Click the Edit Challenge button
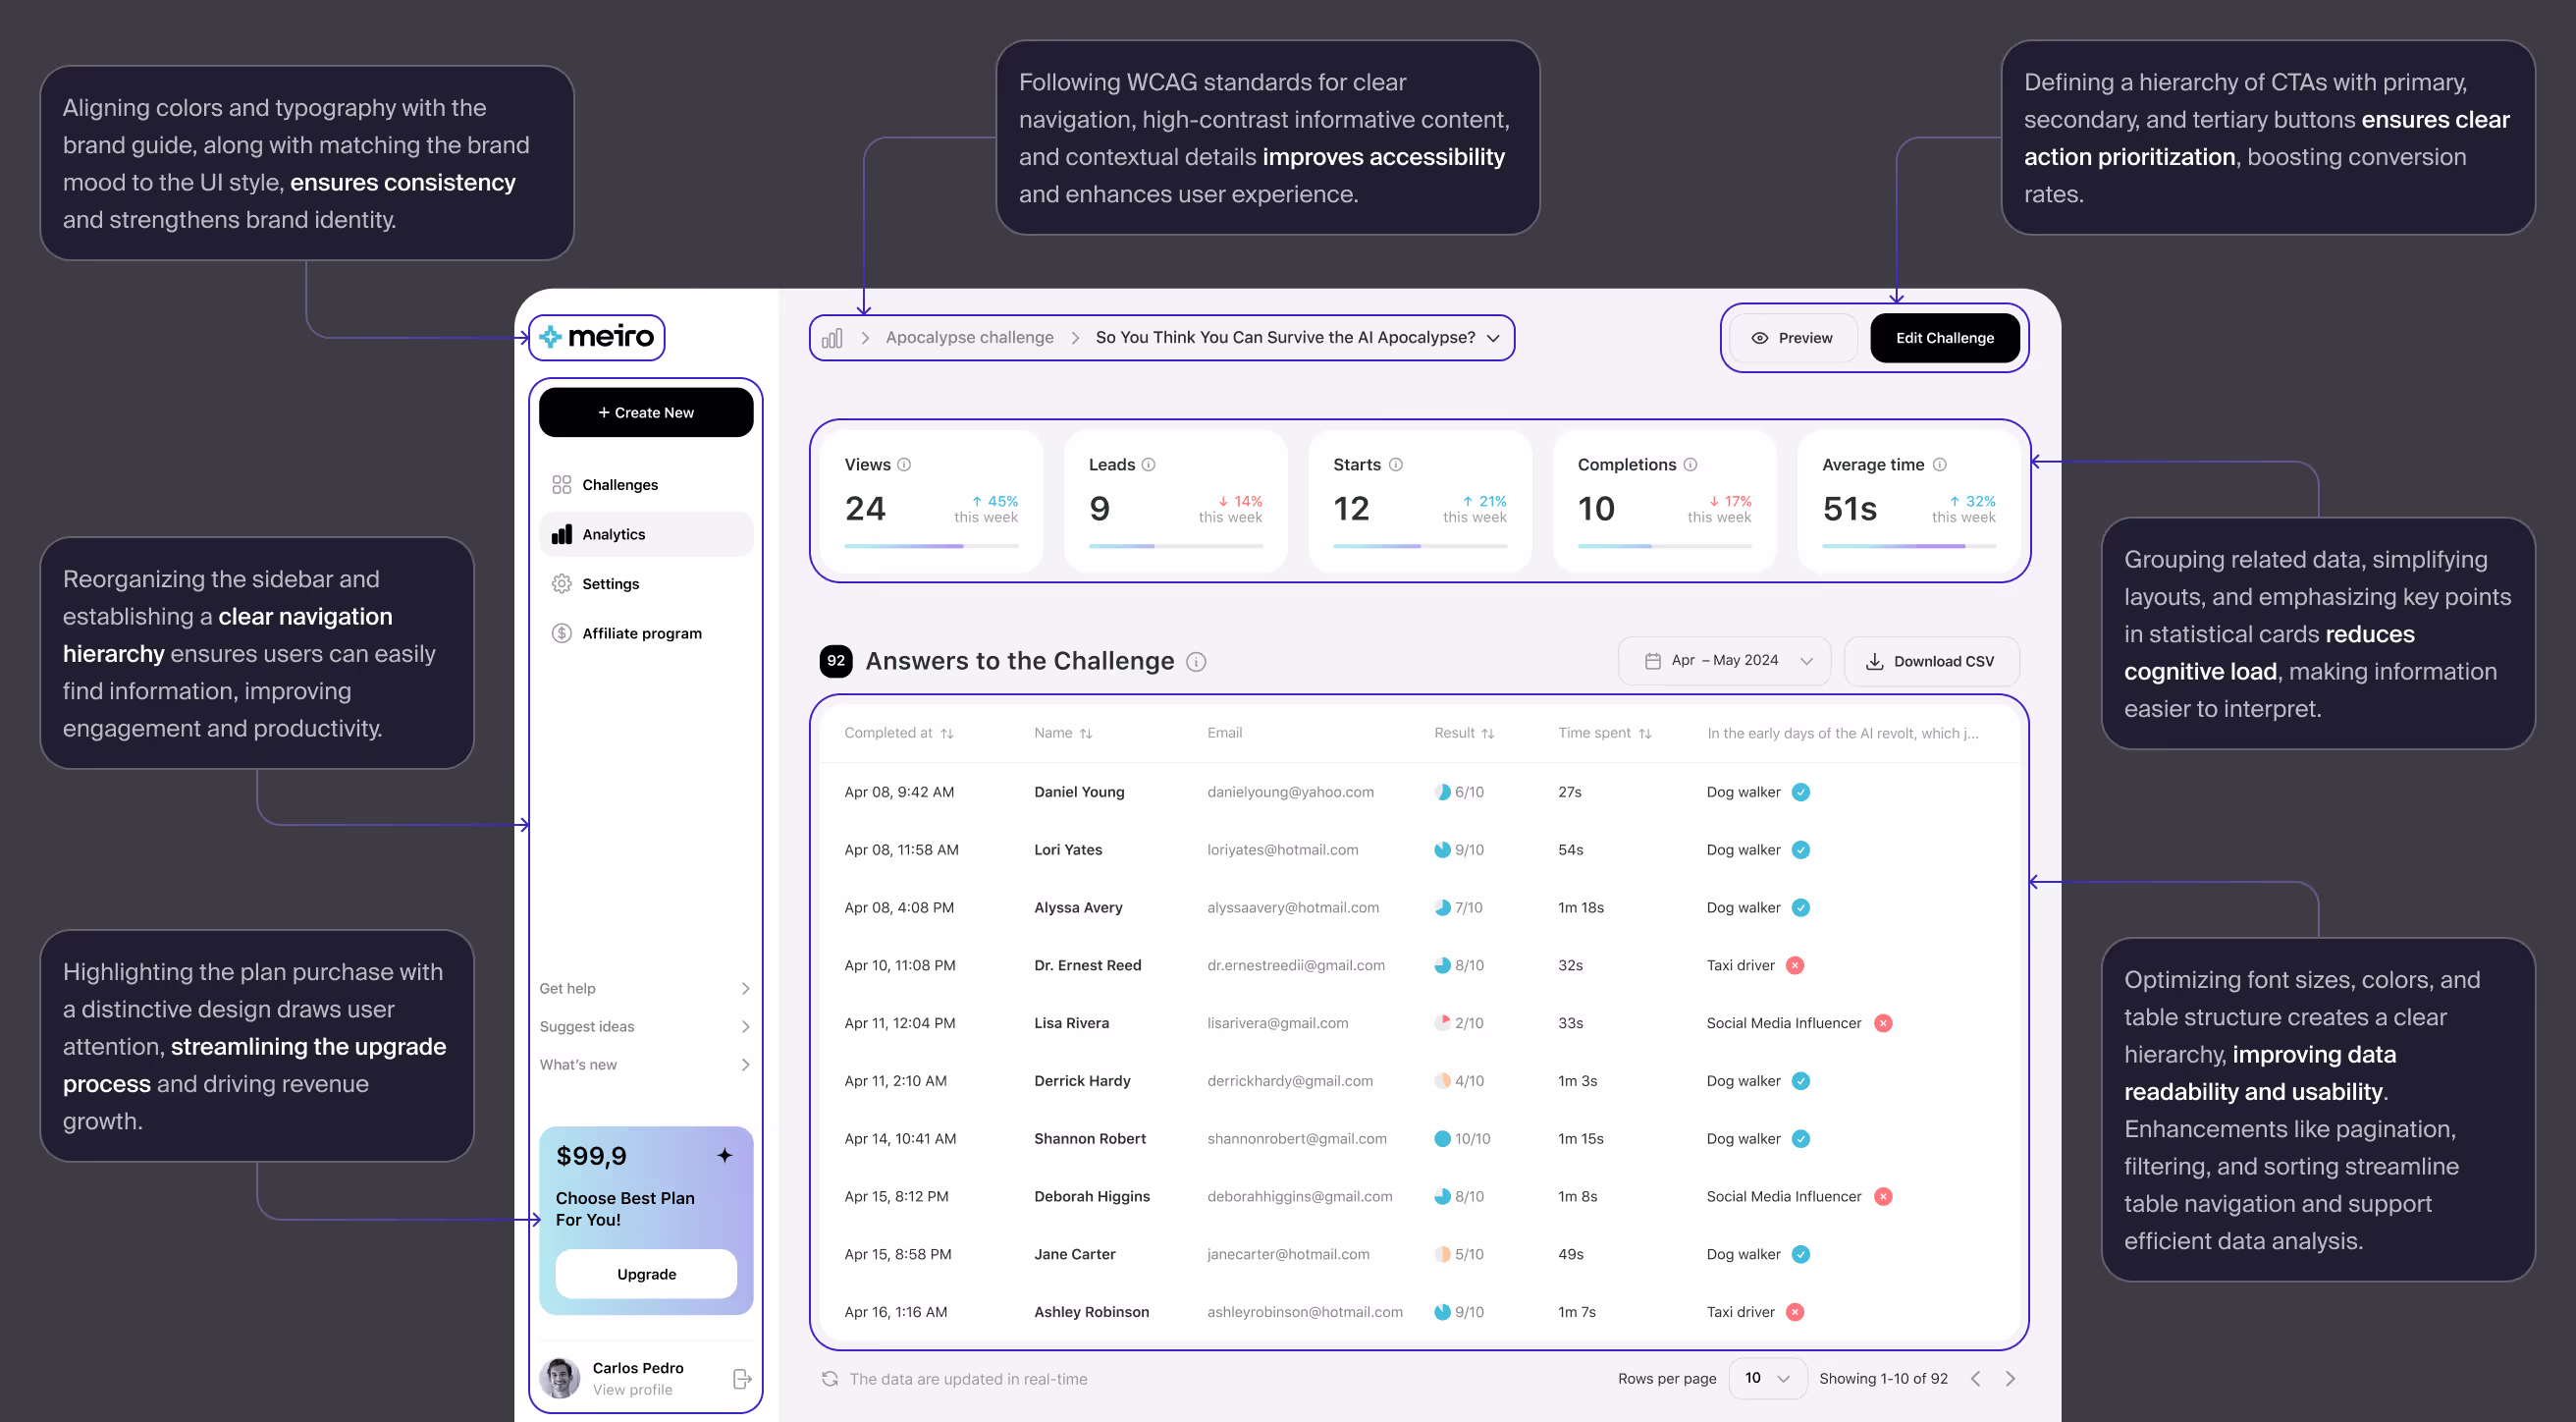 point(1944,338)
